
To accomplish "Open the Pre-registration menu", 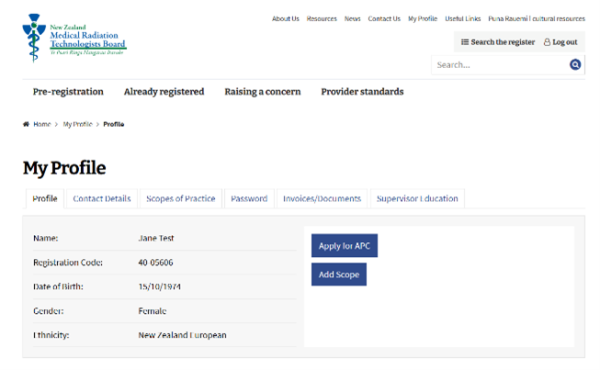I will pos(68,92).
